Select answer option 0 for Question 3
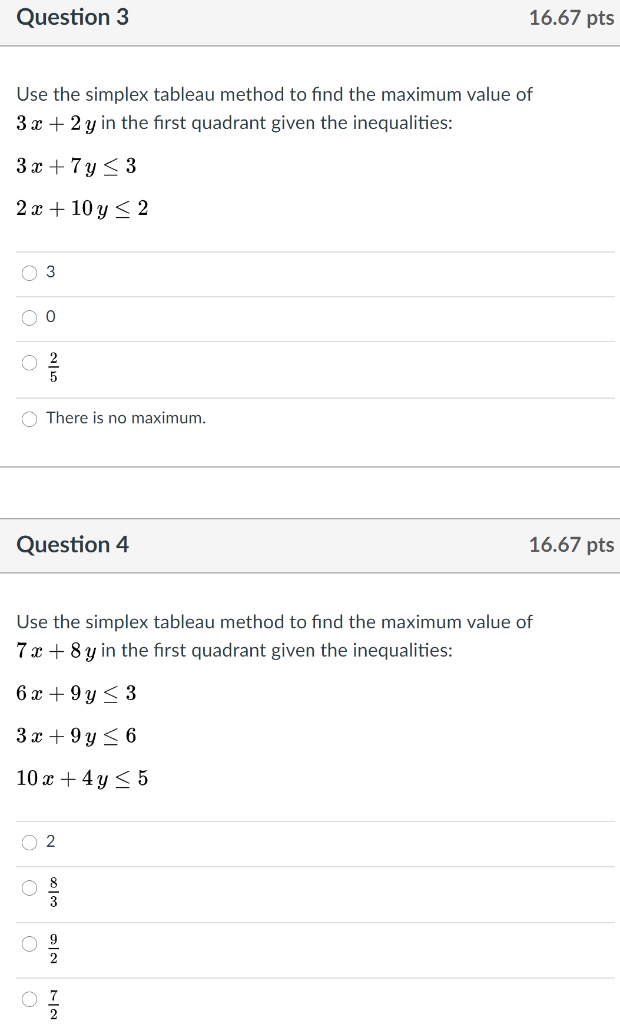The height and width of the screenshot is (1024, 620). 29,317
